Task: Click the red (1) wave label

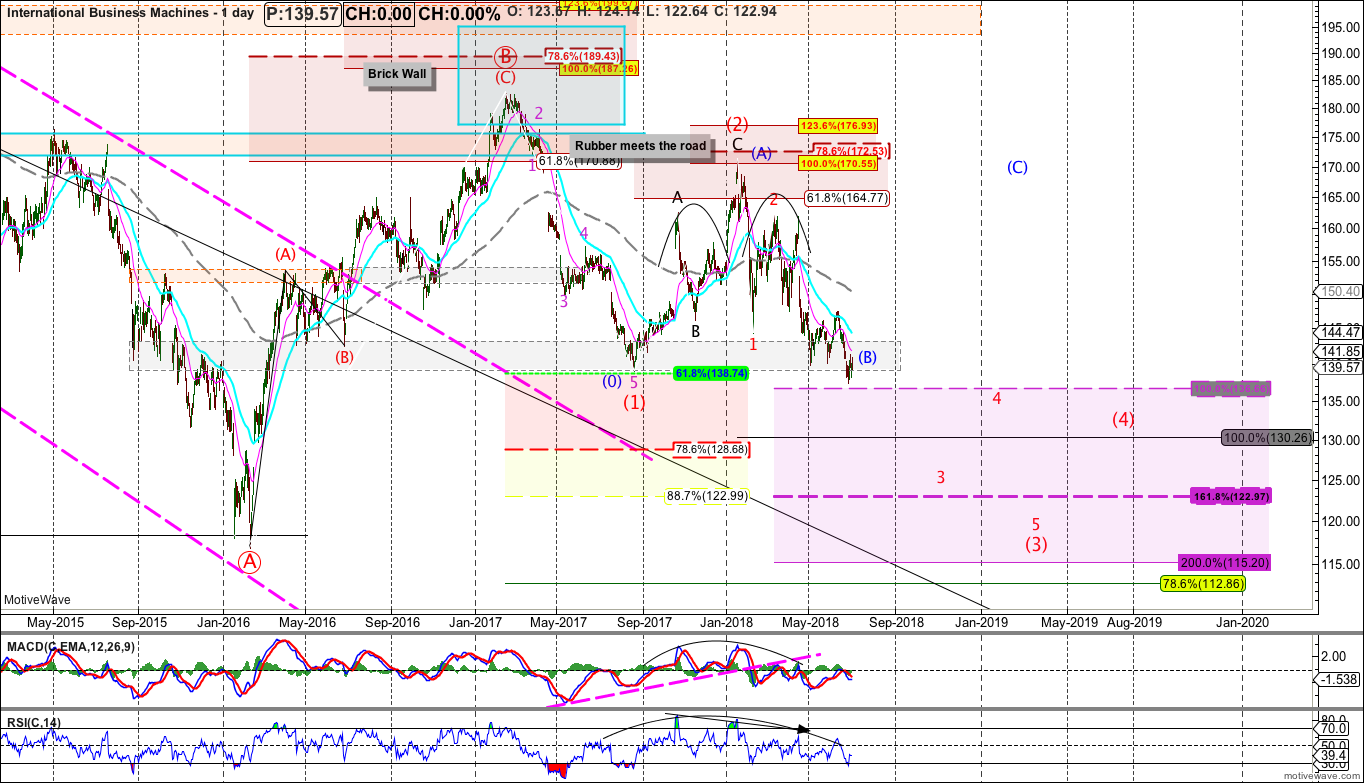Action: click(635, 402)
